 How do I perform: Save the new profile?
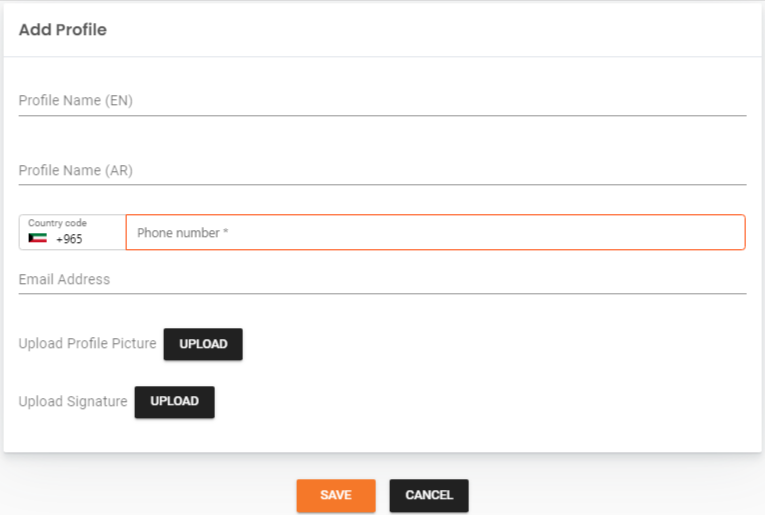coord(335,495)
